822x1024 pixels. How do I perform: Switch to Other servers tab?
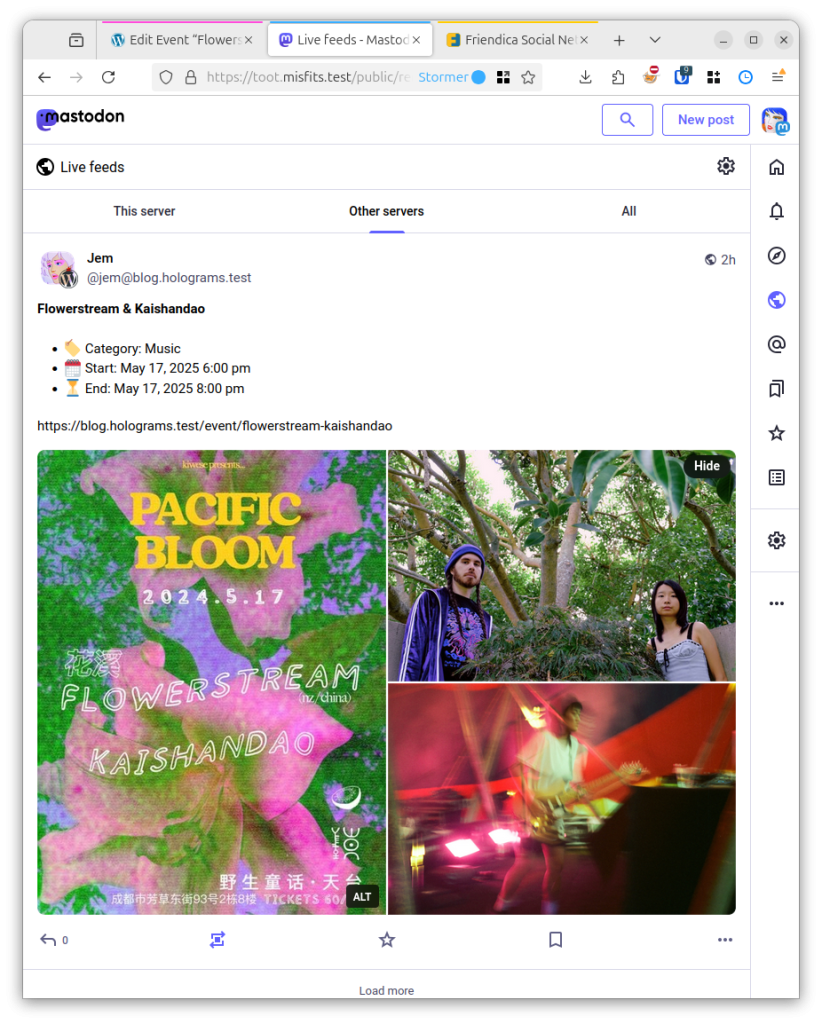387,211
